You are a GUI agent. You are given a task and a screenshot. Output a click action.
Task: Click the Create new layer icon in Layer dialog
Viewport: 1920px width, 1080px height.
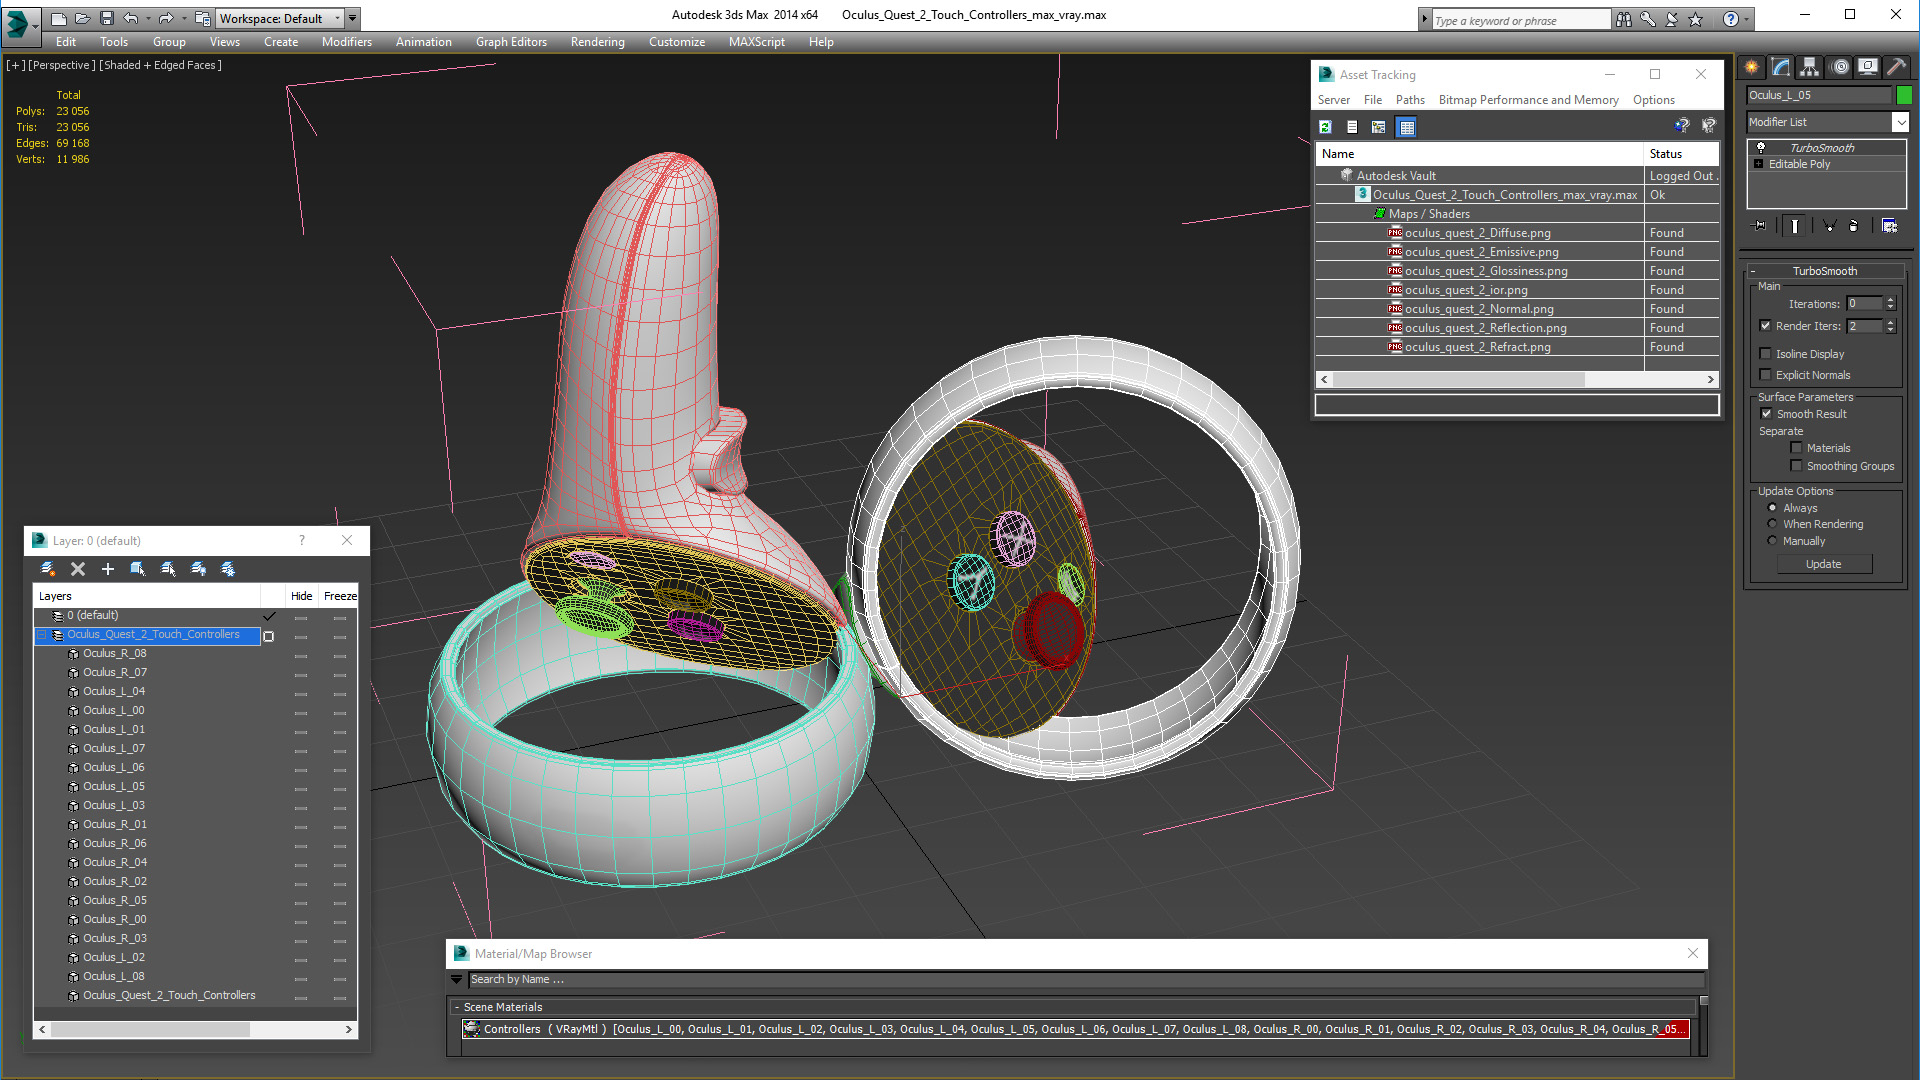click(47, 569)
